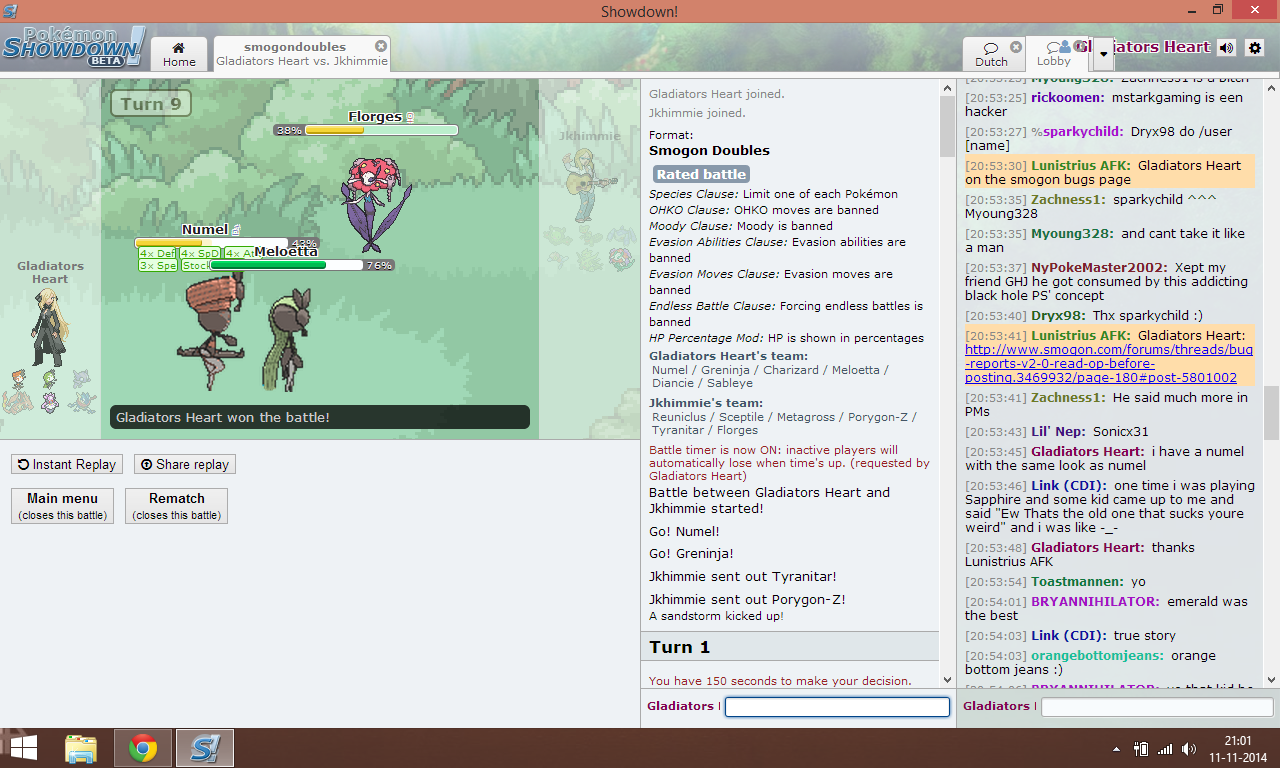Click the Dryx98 username in chat
The height and width of the screenshot is (768, 1280).
1058,316
